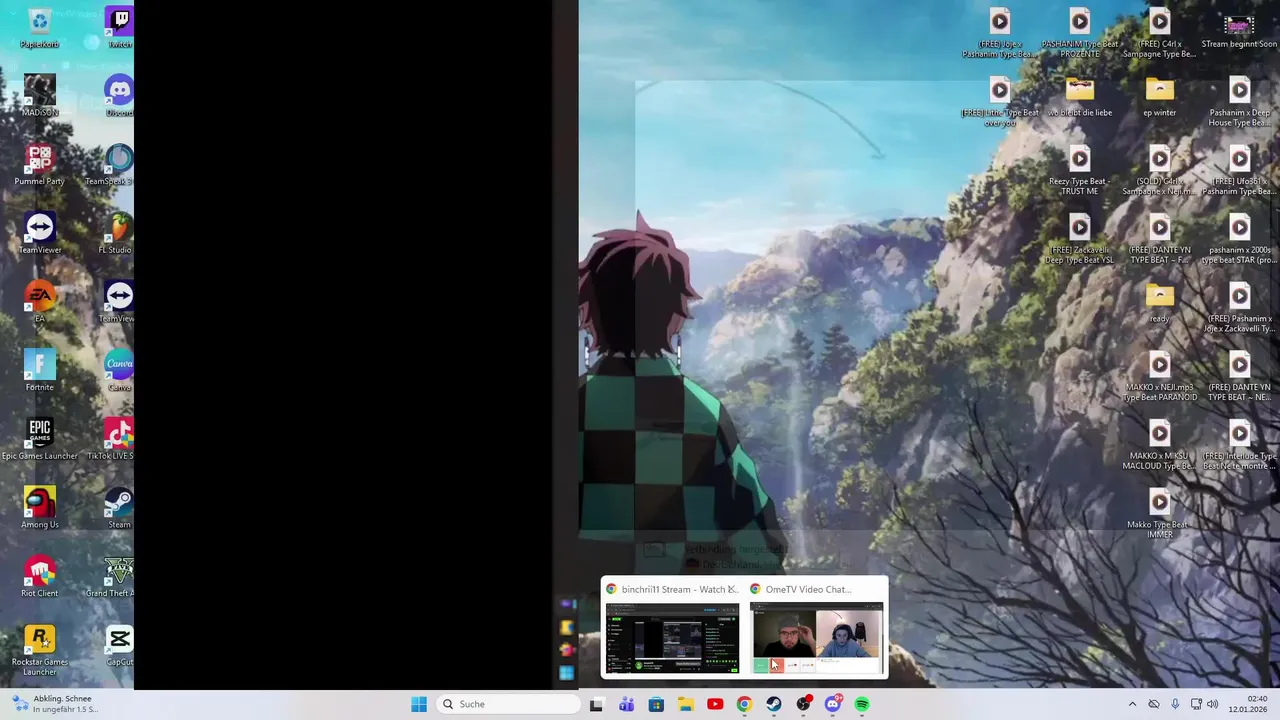Select the Rockstar Games Launcher icon
1280x720 pixels.
click(40, 649)
